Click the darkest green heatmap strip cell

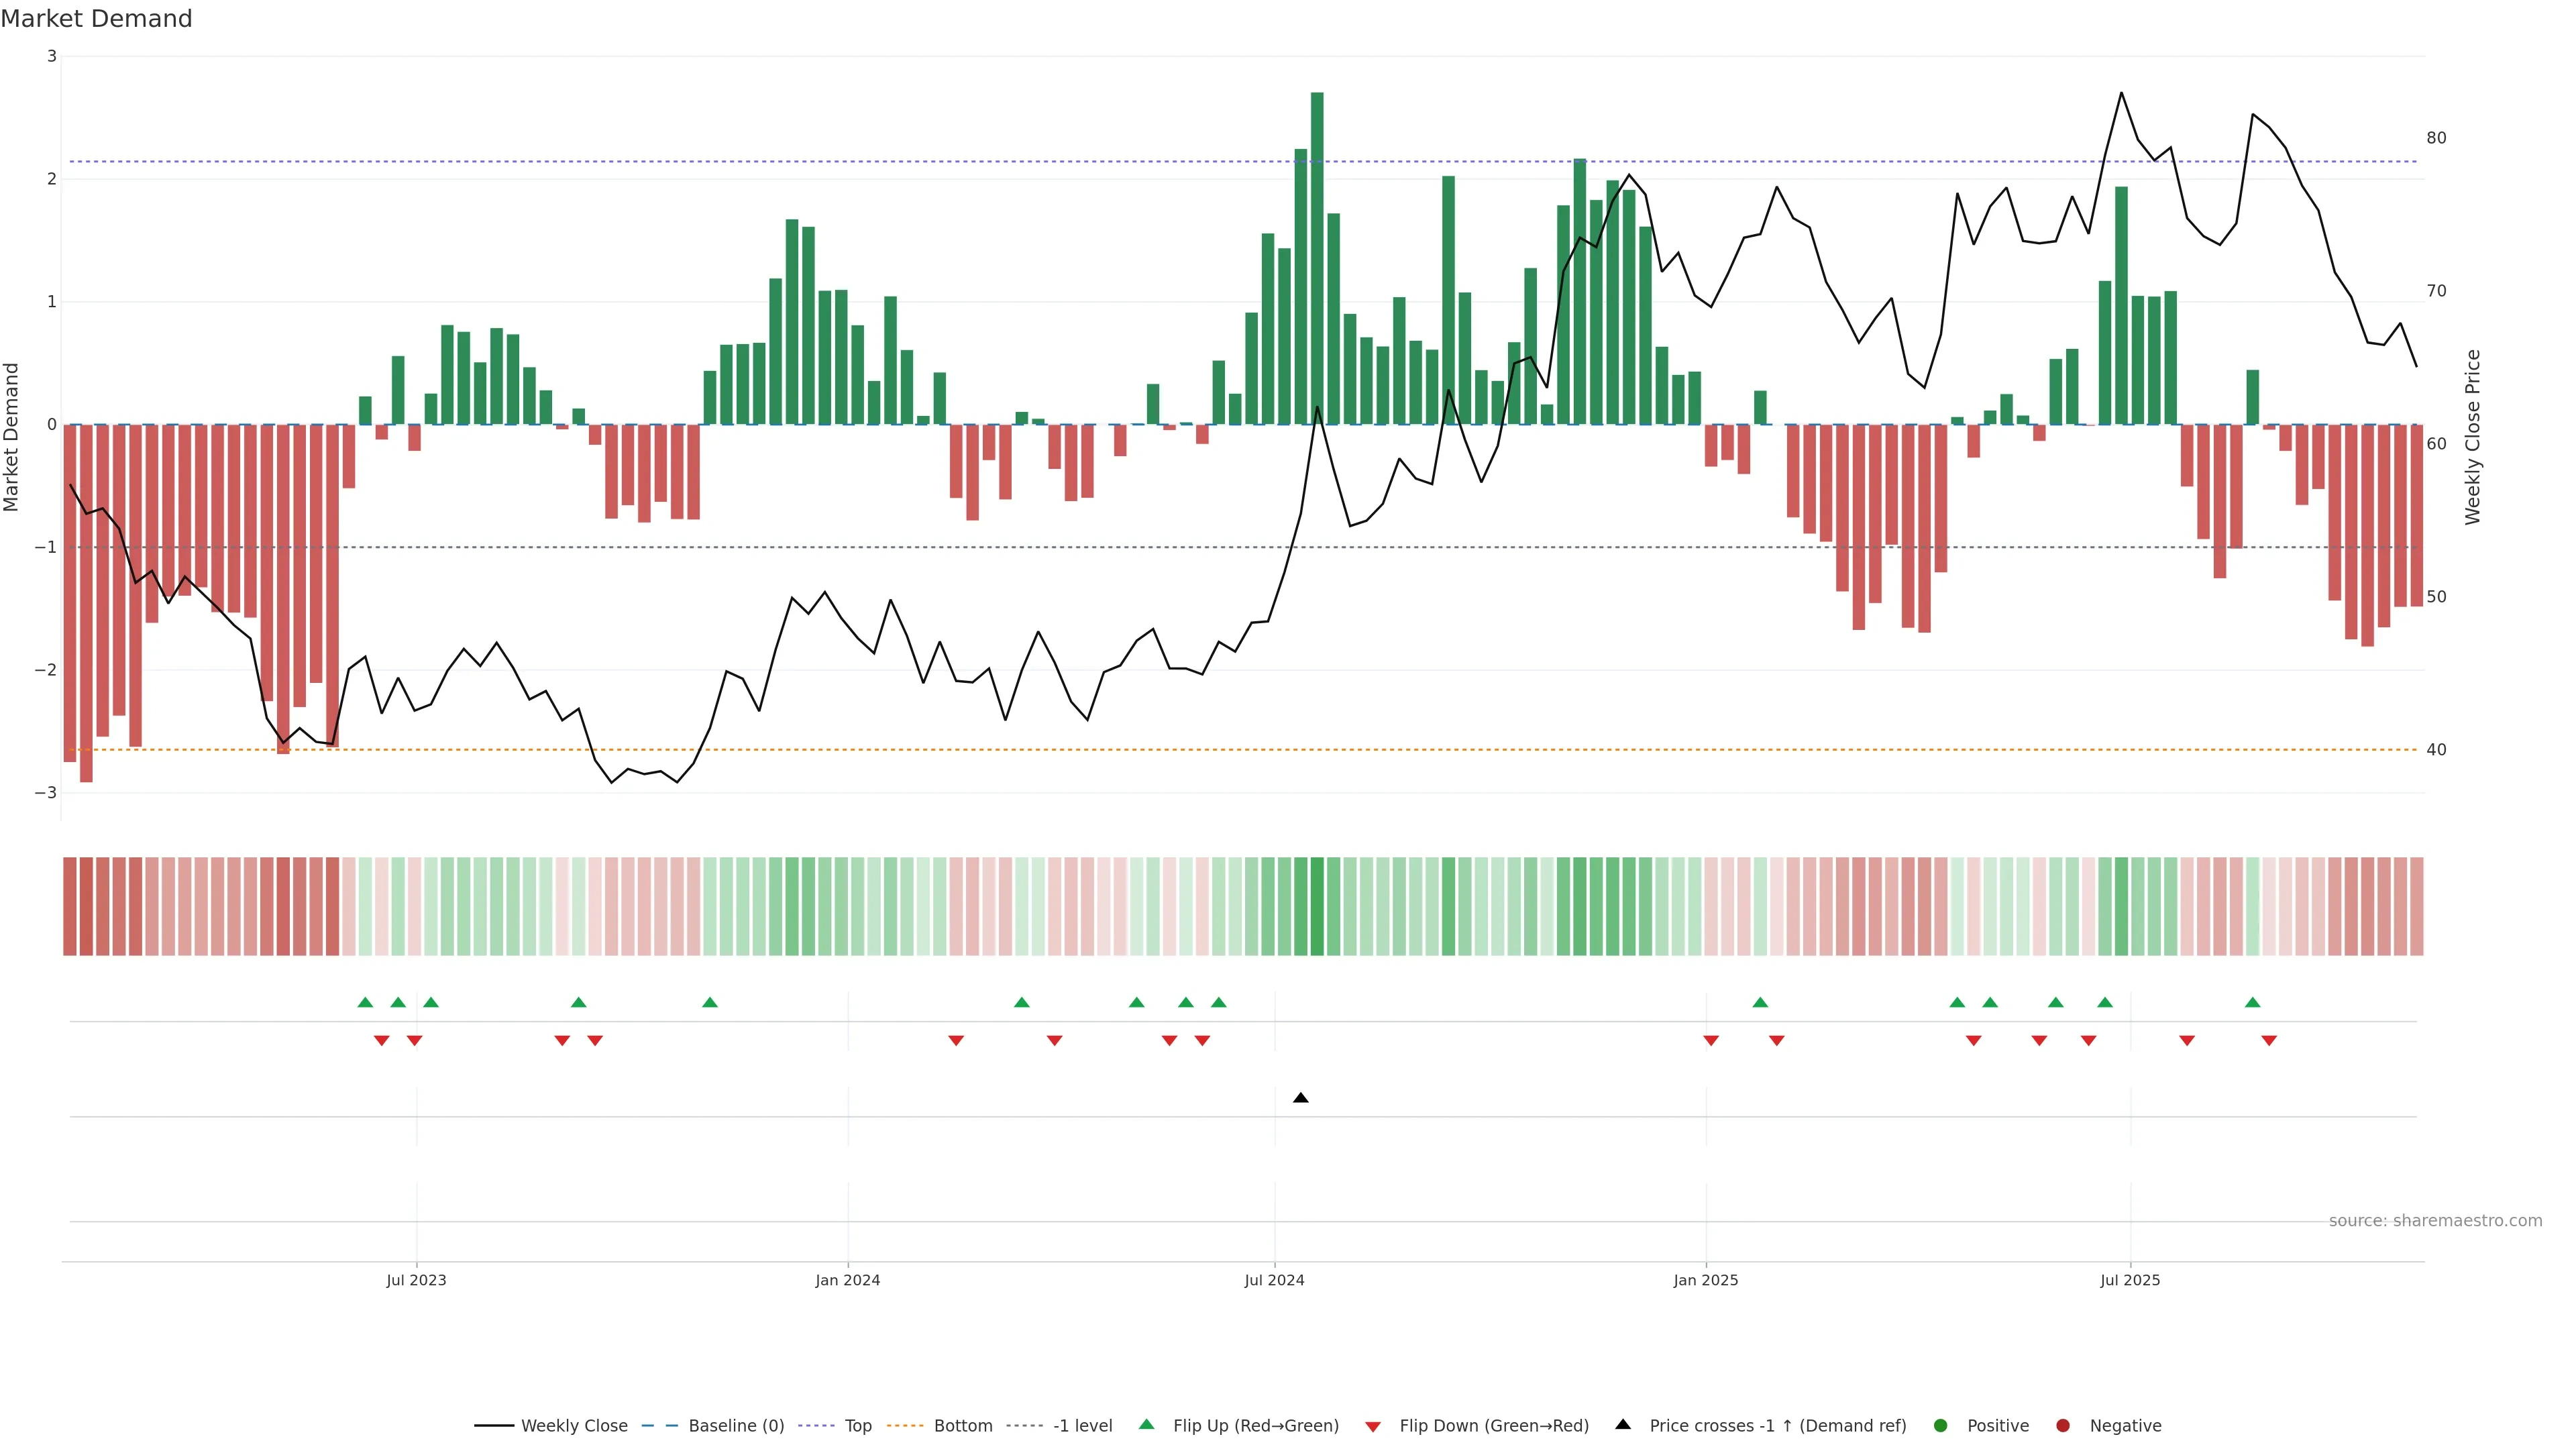pos(1317,906)
